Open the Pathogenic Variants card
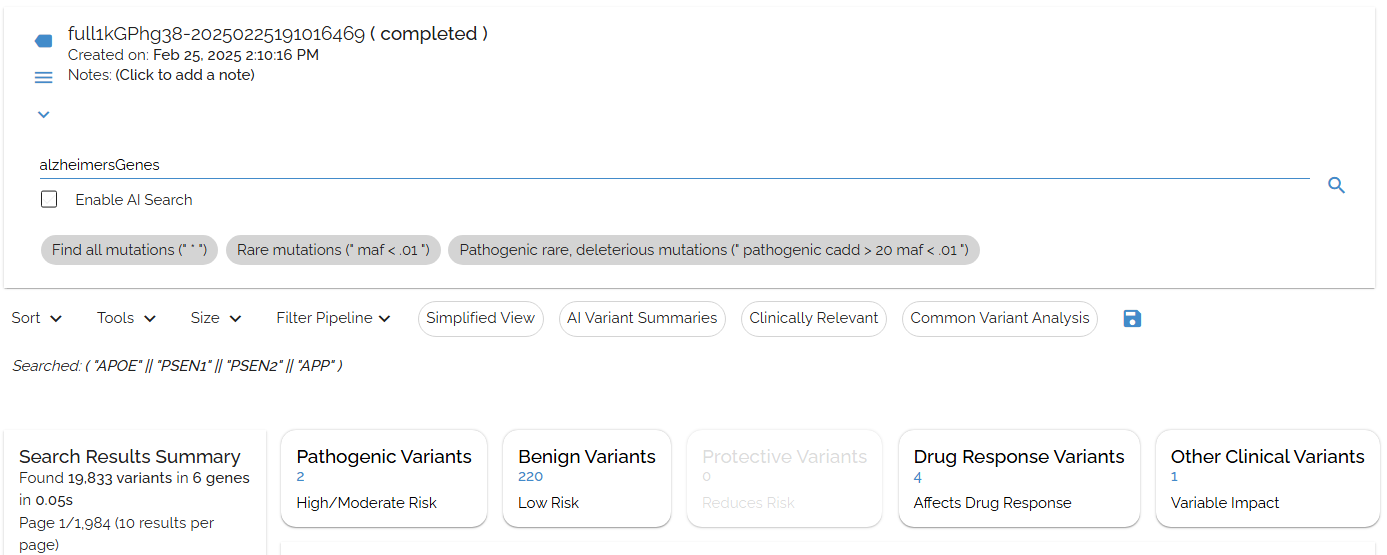This screenshot has height=555, width=1387. point(384,478)
